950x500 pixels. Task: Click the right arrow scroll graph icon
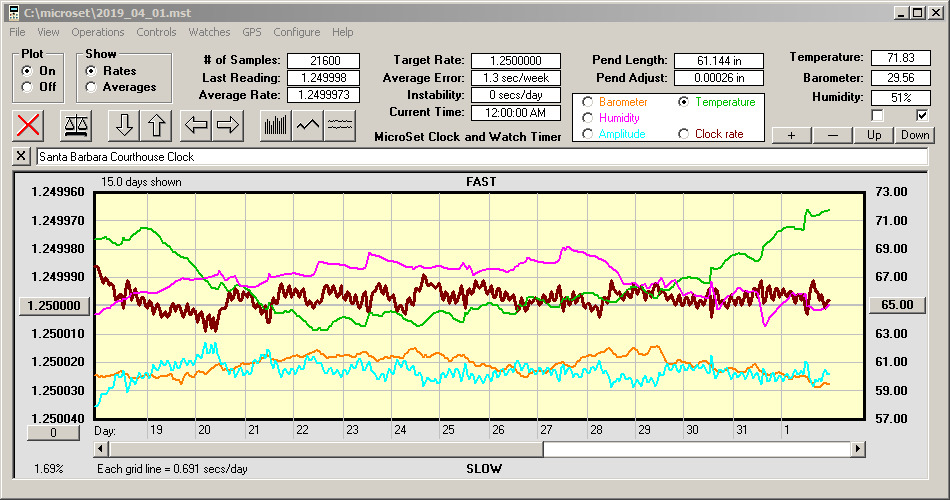228,125
